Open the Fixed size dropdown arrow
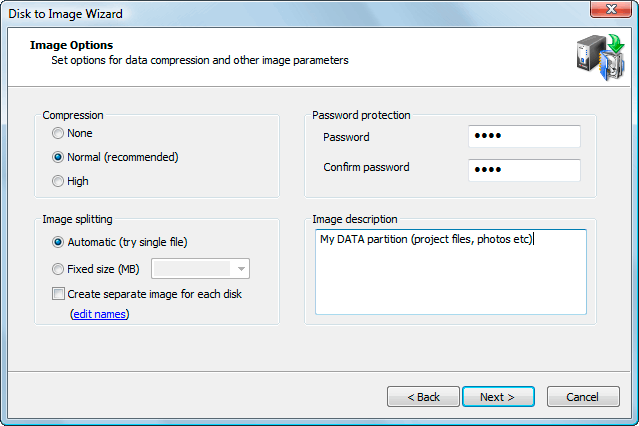639x426 pixels. pos(241,269)
